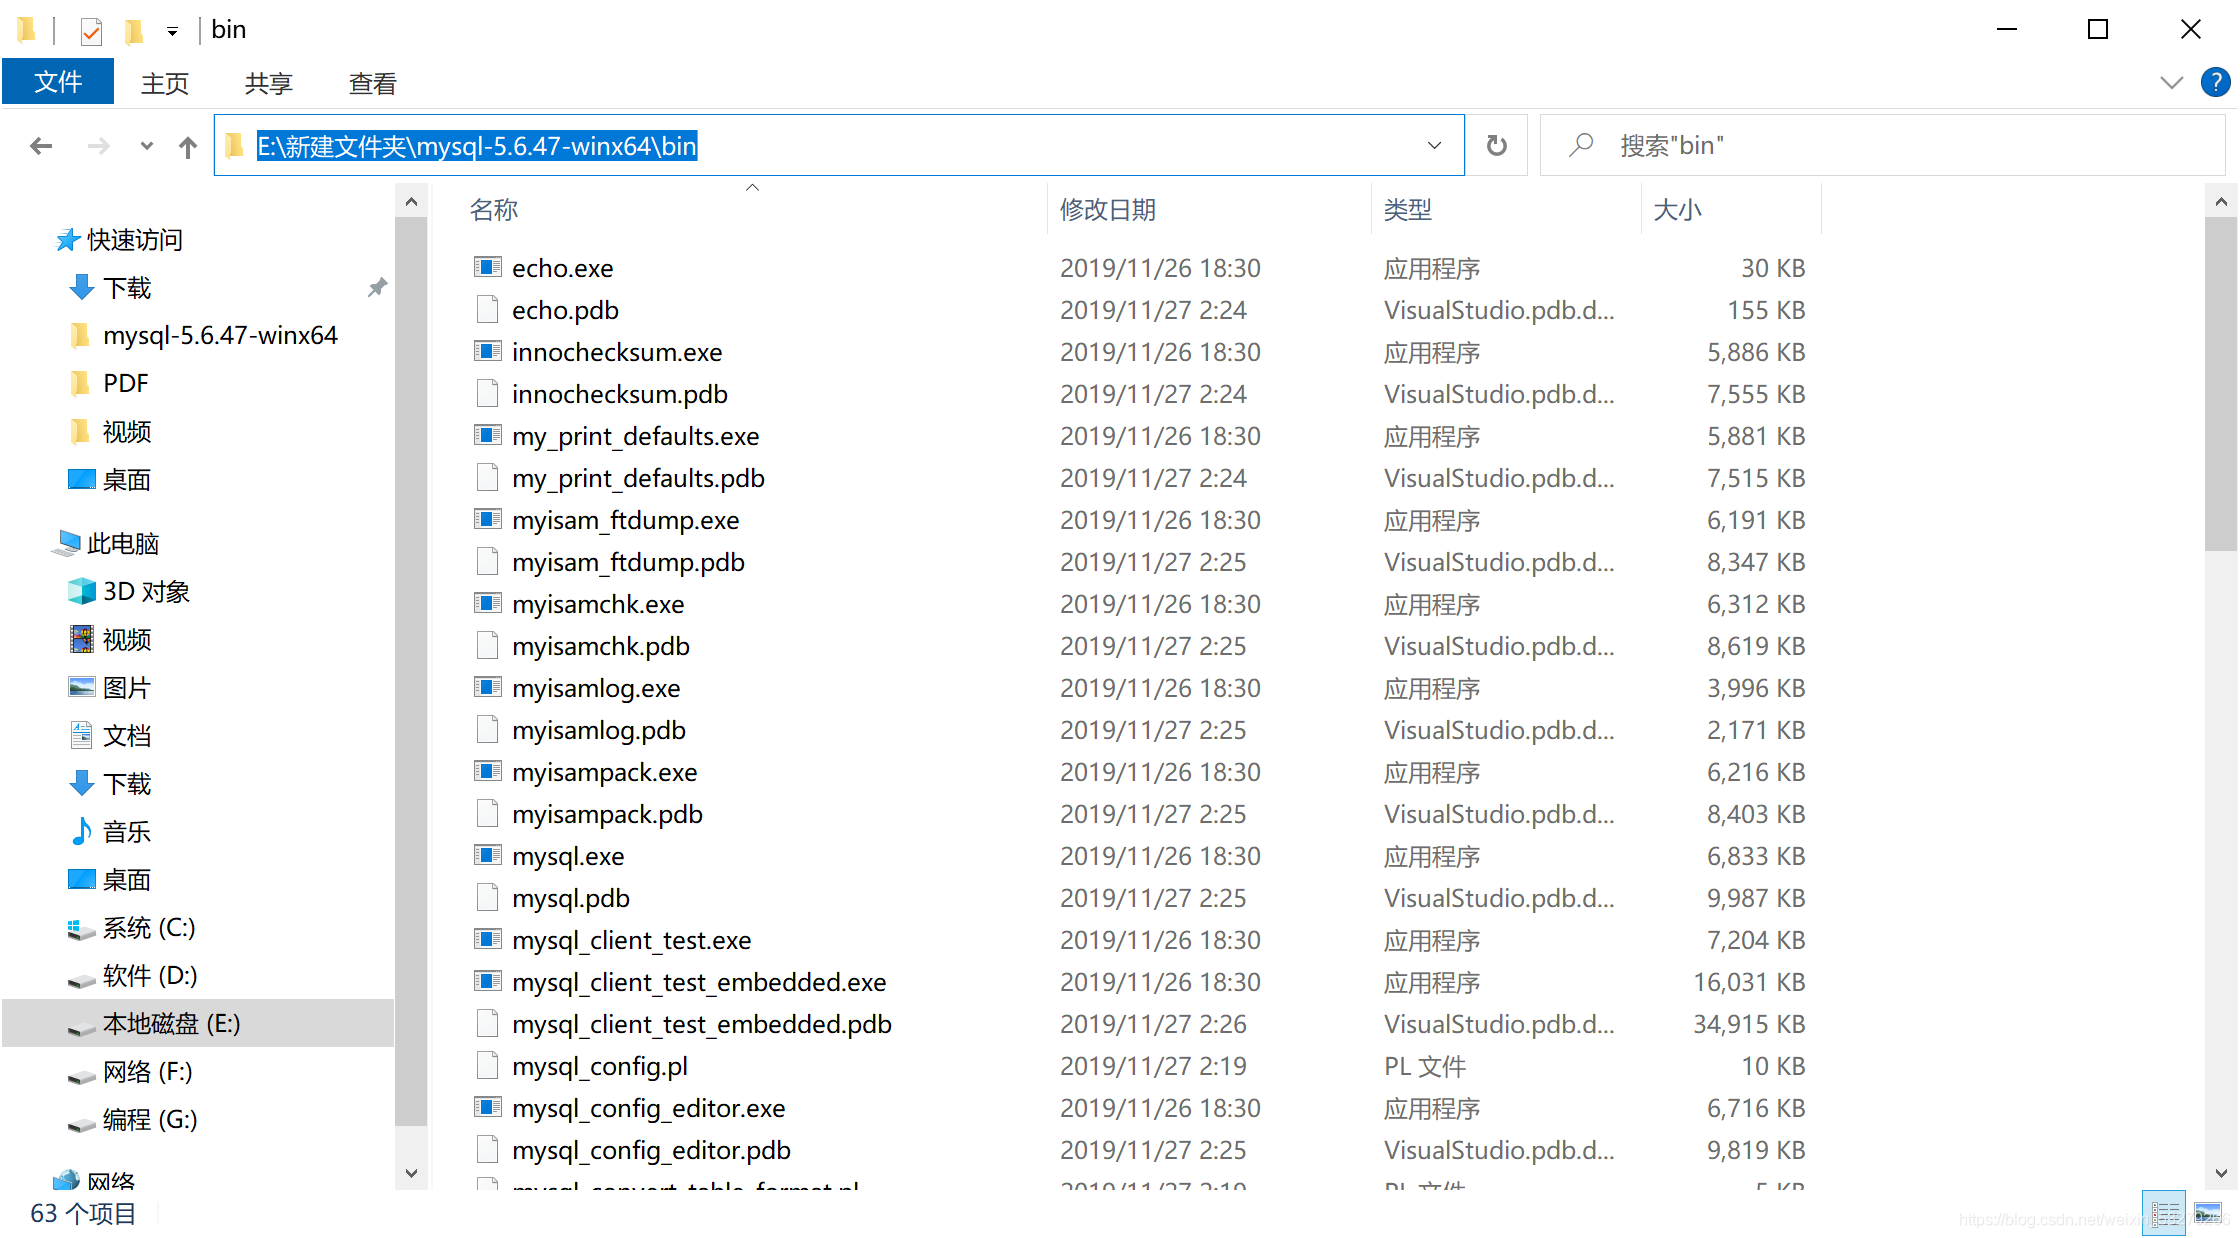Switch to the 共享 ribbon tab

tap(268, 83)
